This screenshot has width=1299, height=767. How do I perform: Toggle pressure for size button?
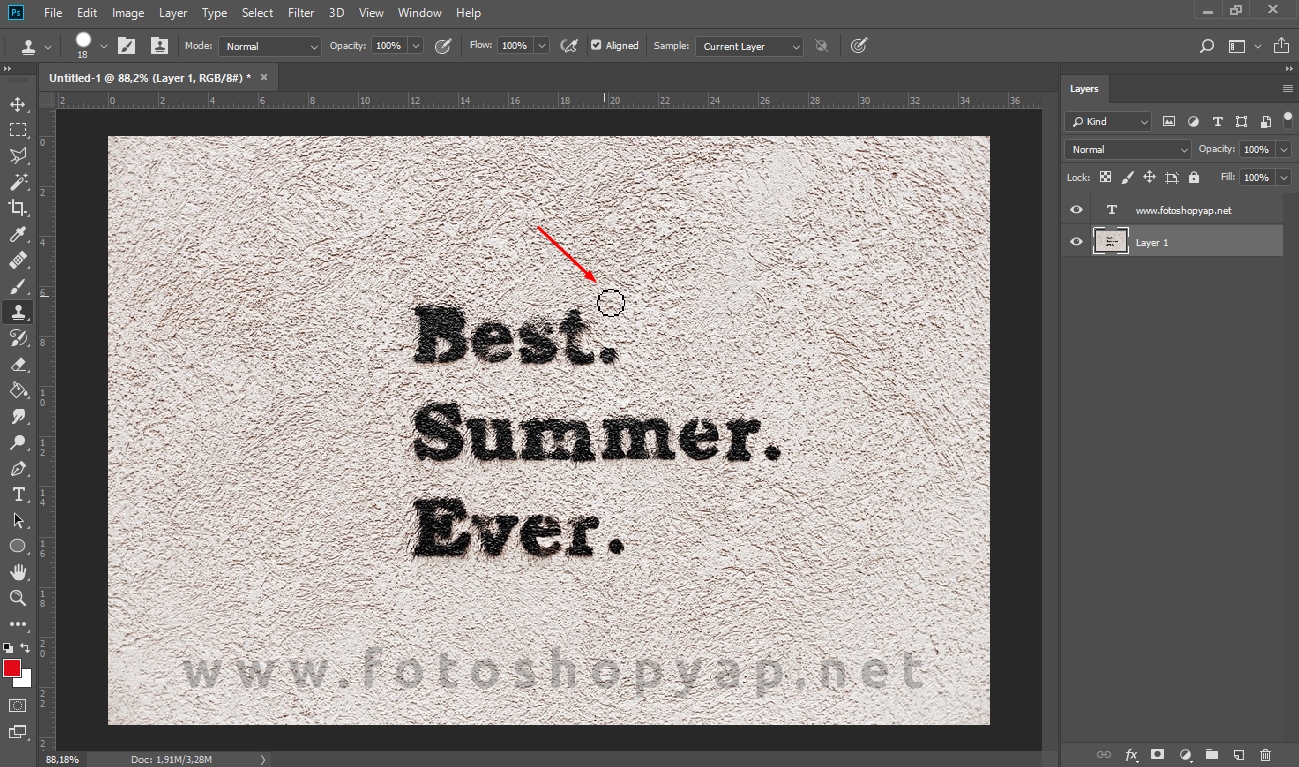click(858, 46)
